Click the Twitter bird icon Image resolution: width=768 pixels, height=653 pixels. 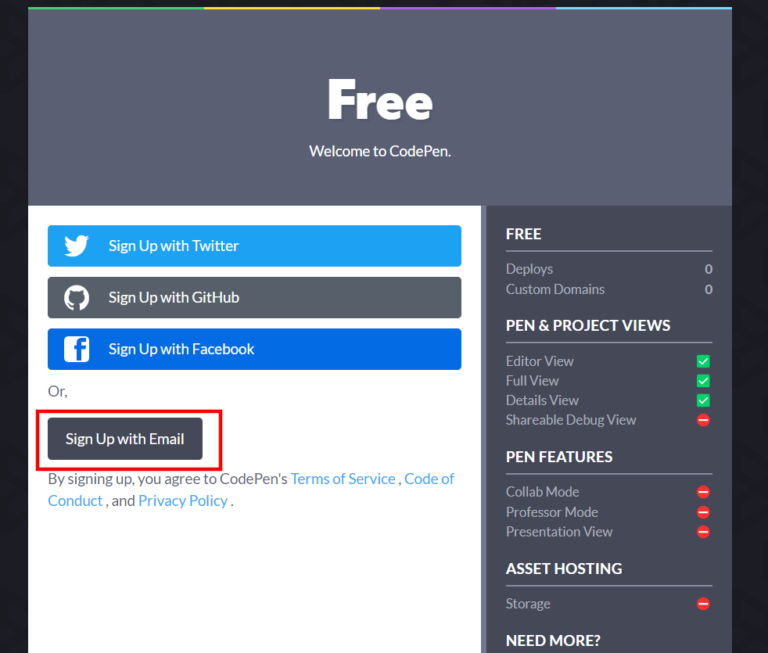77,246
